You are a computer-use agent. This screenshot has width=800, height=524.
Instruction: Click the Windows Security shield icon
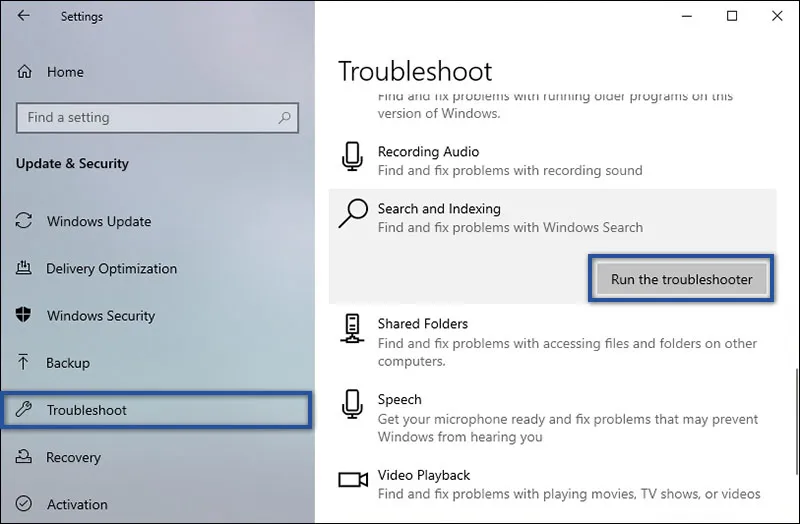pyautogui.click(x=23, y=315)
